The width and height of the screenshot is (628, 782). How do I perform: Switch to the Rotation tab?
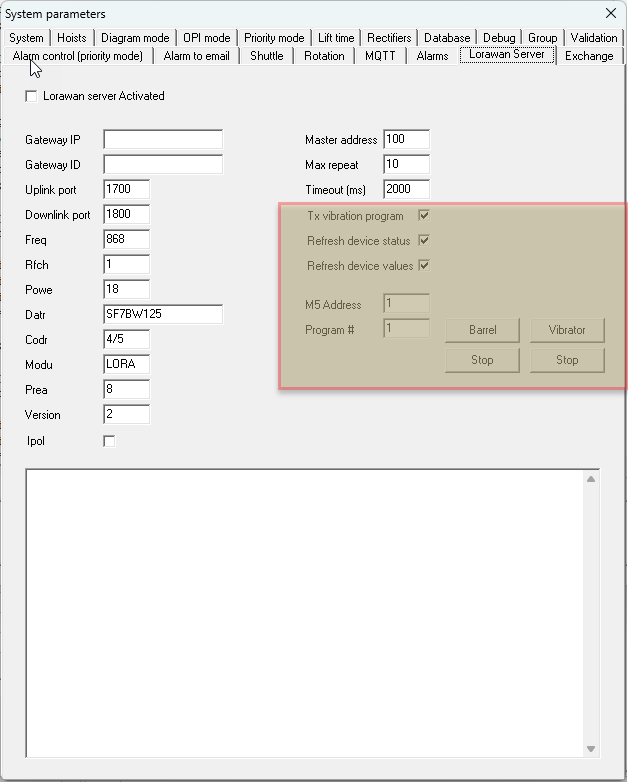tap(324, 56)
